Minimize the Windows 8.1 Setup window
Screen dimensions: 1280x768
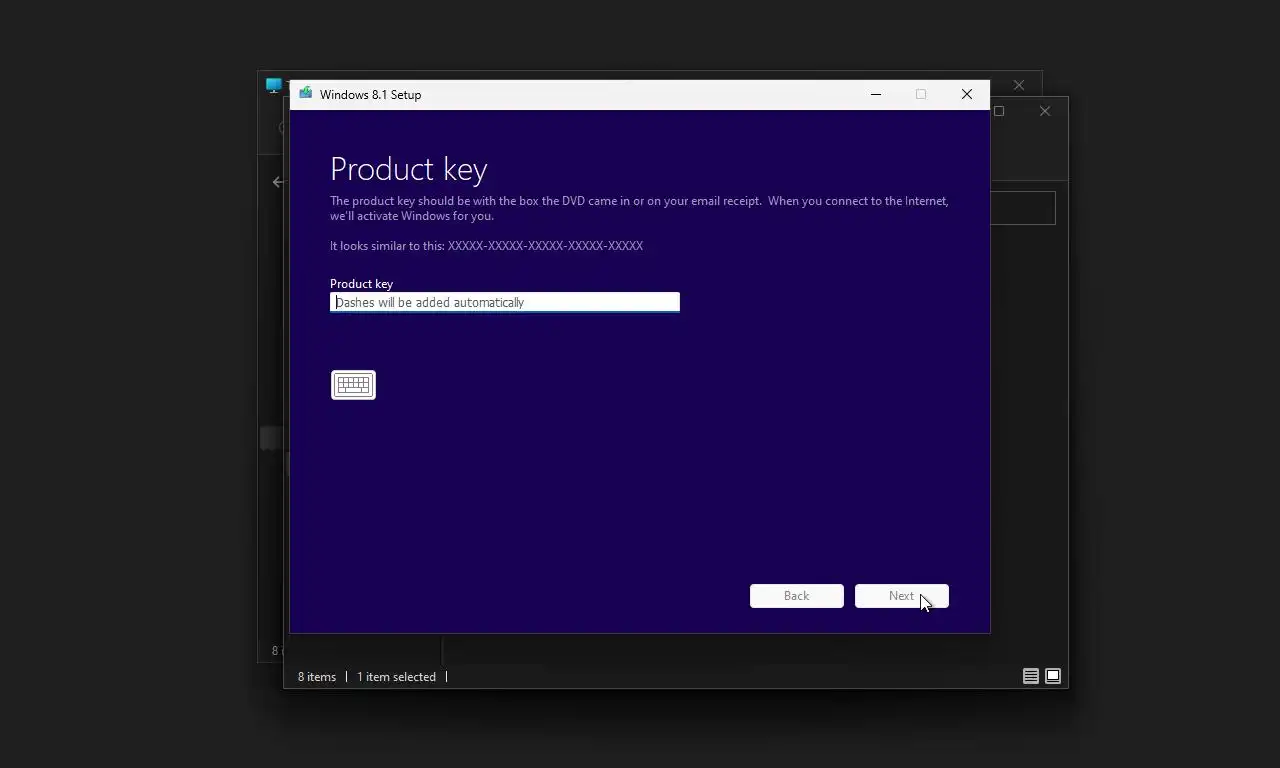(876, 94)
